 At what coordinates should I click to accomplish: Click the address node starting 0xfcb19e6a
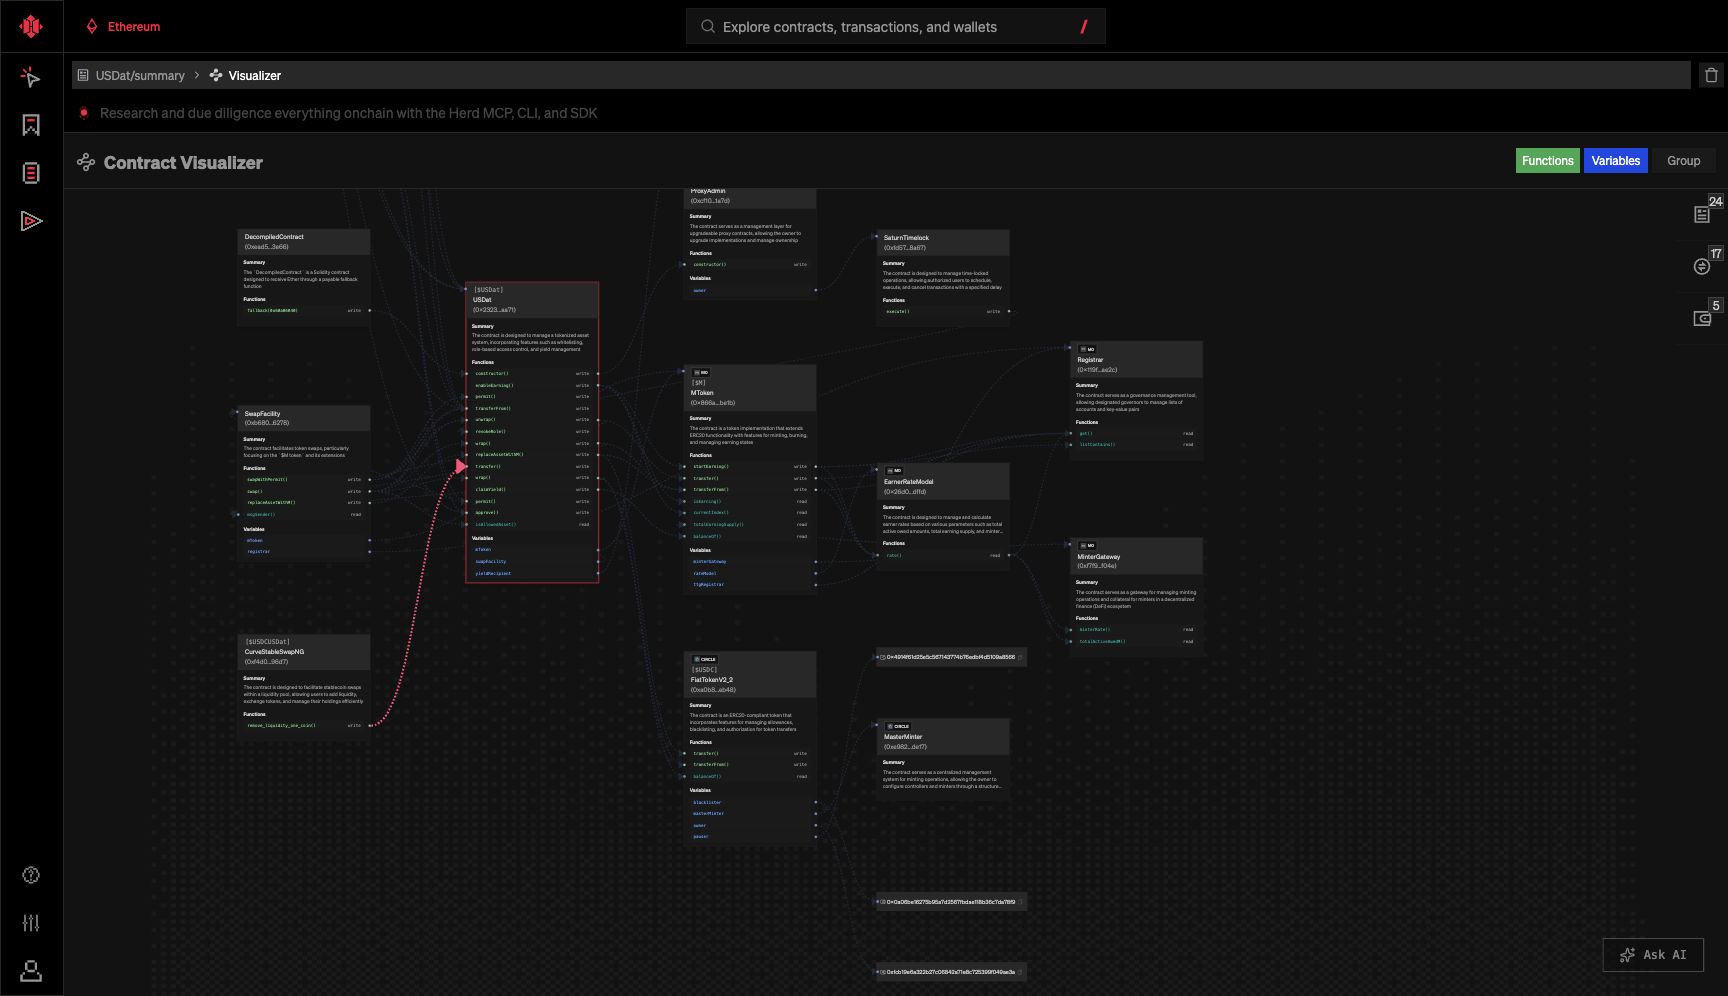pos(950,972)
